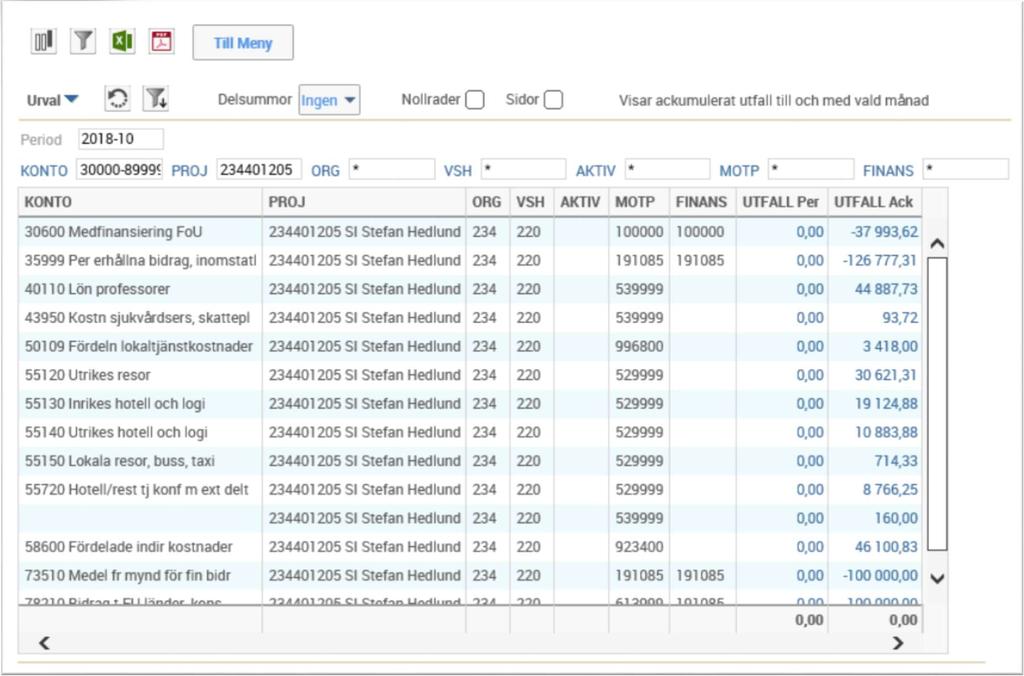Click the vertical scrollbar thumb

[x=937, y=404]
